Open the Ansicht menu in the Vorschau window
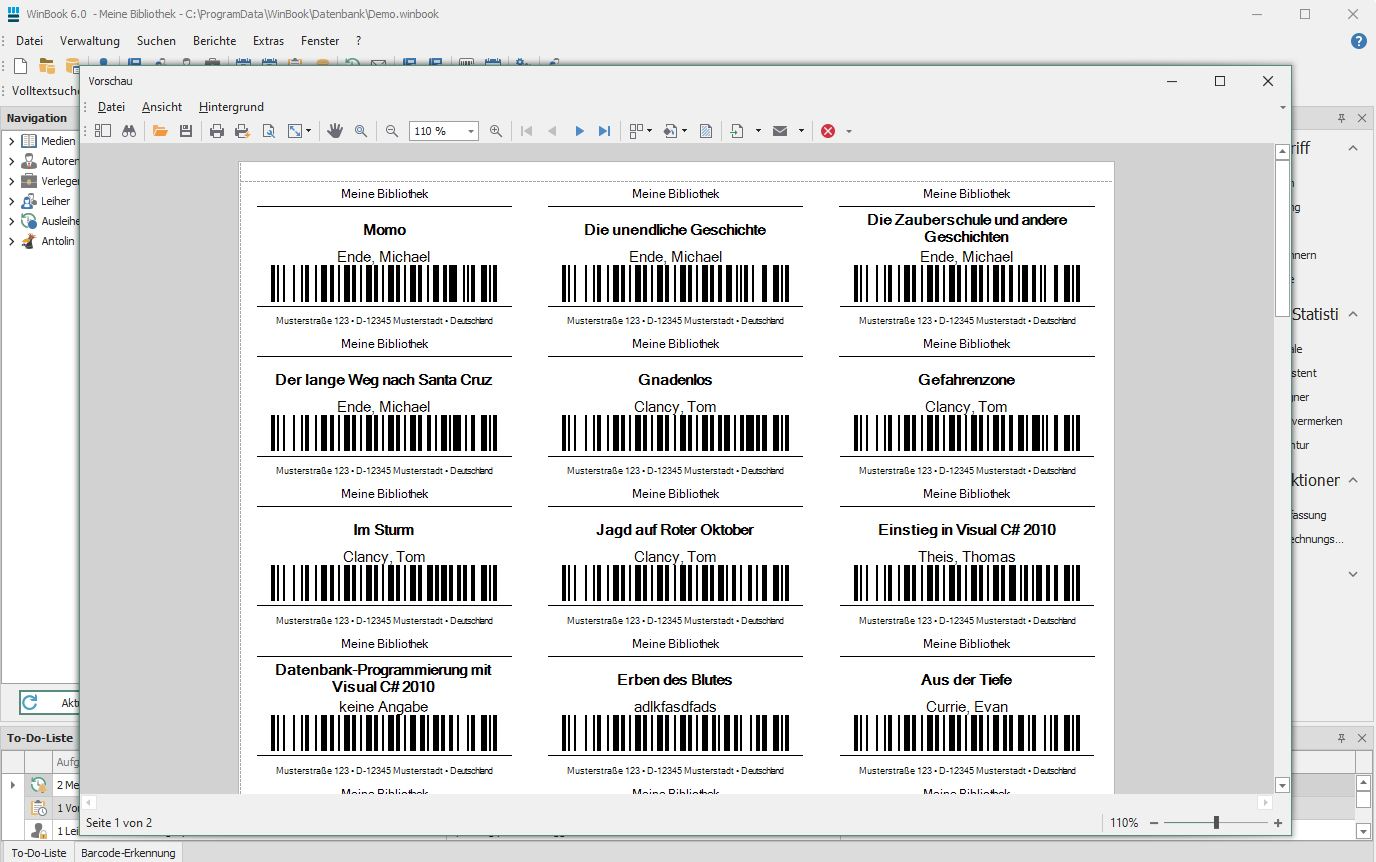The image size is (1376, 862). (x=162, y=107)
